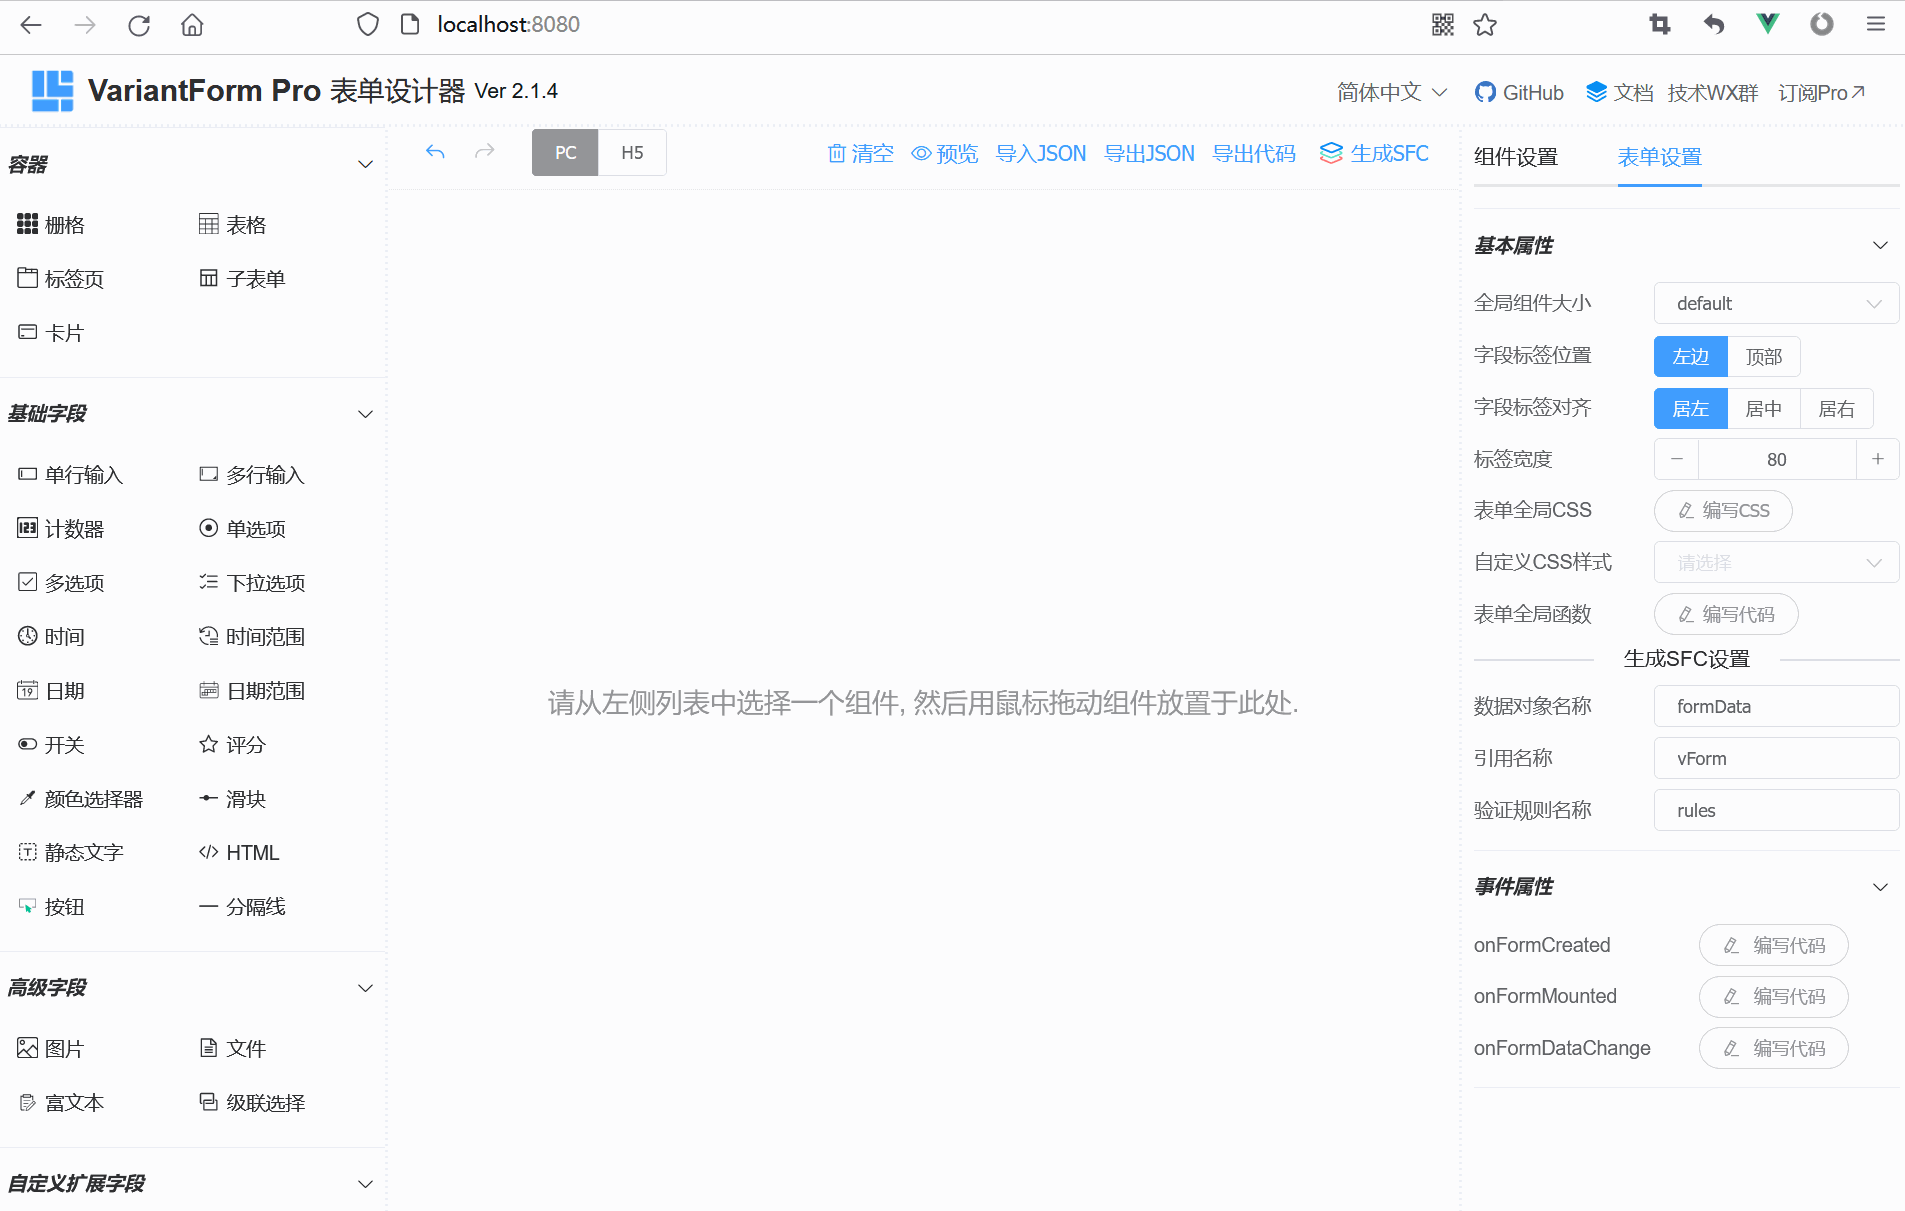The width and height of the screenshot is (1905, 1211).
Task: Click the 导出JSON link
Action: (1148, 153)
